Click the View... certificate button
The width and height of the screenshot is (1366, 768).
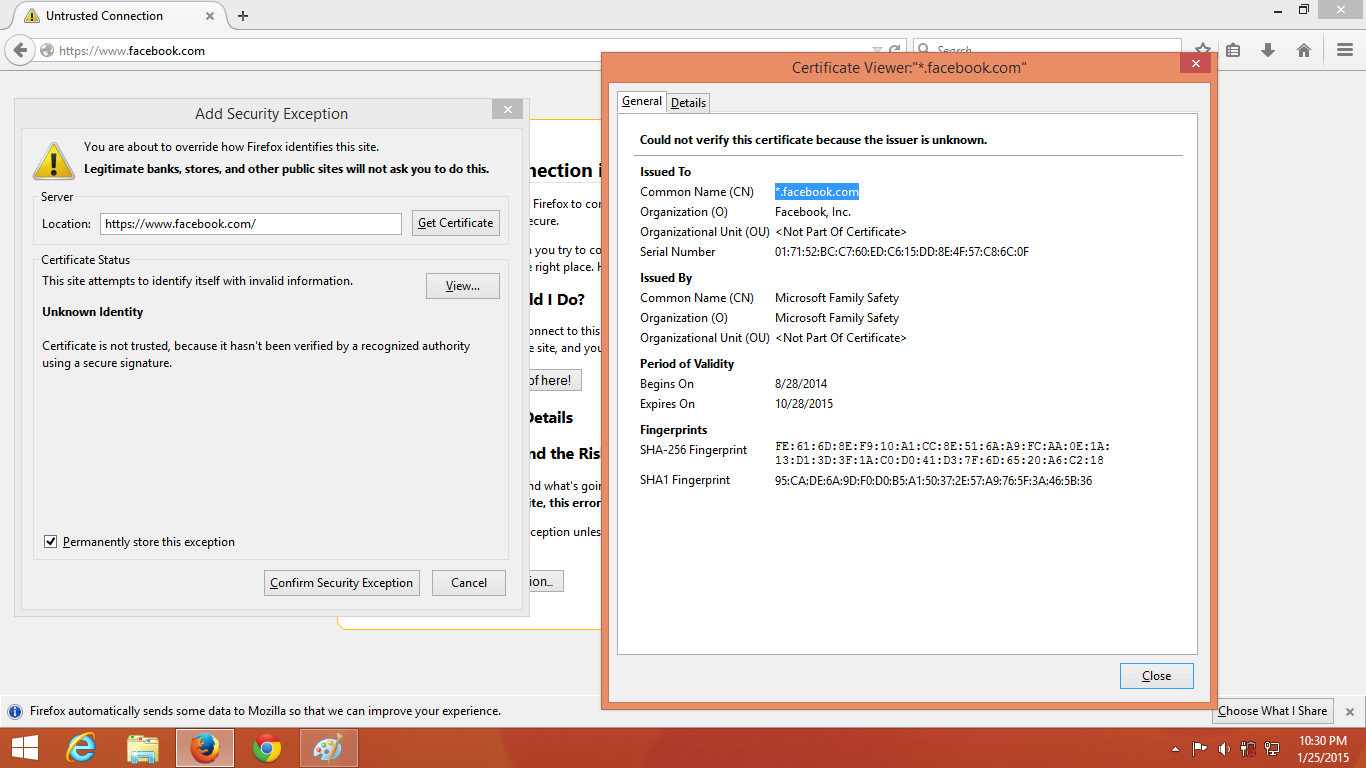[x=463, y=286]
